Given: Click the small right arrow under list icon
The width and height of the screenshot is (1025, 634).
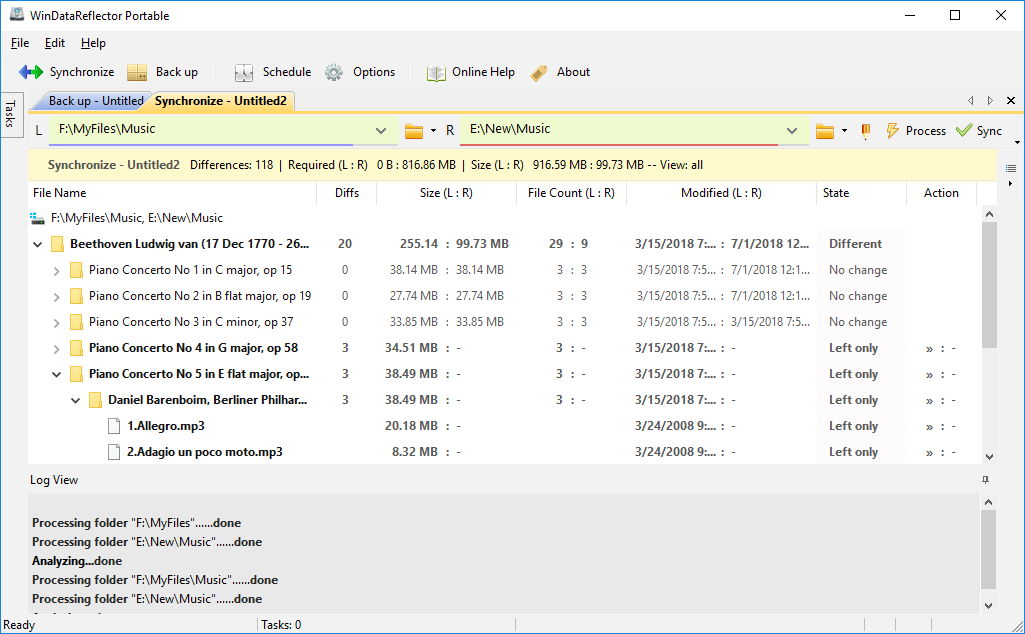Looking at the screenshot, I should point(1011,184).
